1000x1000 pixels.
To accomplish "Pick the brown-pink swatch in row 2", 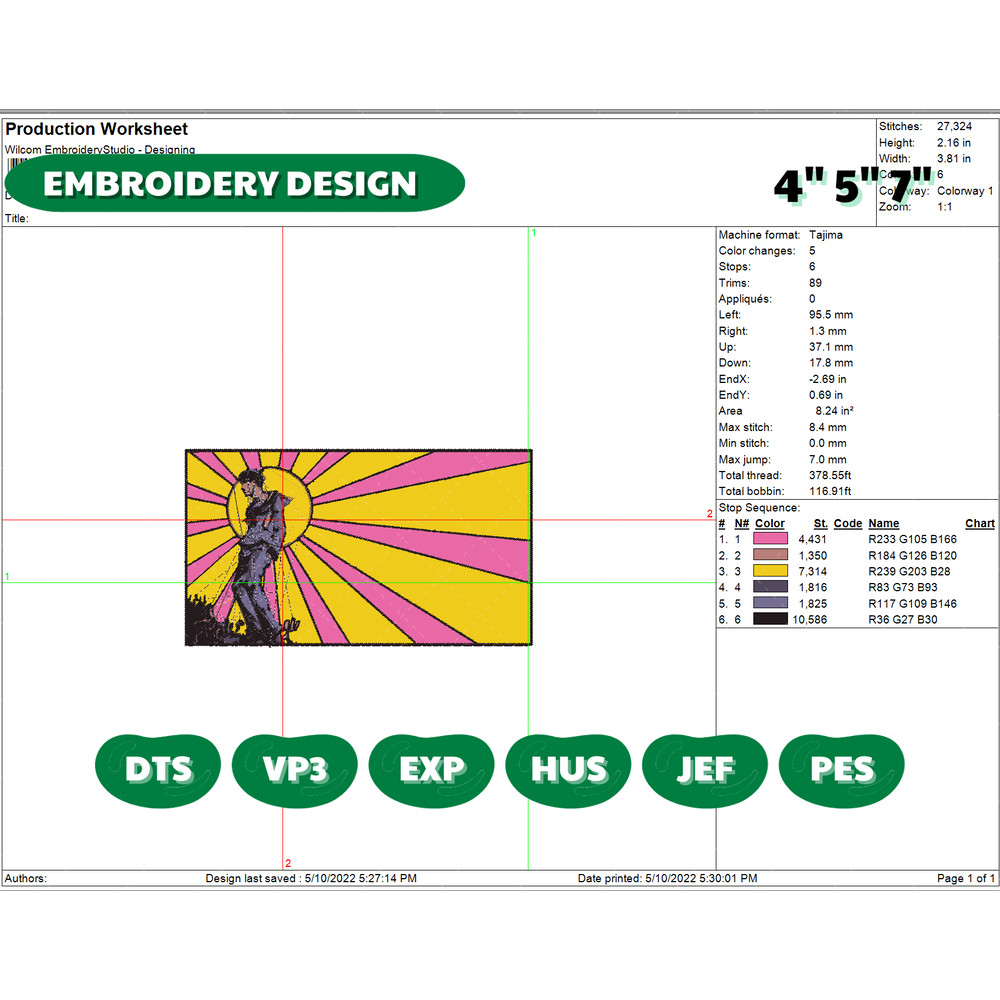I will (770, 555).
